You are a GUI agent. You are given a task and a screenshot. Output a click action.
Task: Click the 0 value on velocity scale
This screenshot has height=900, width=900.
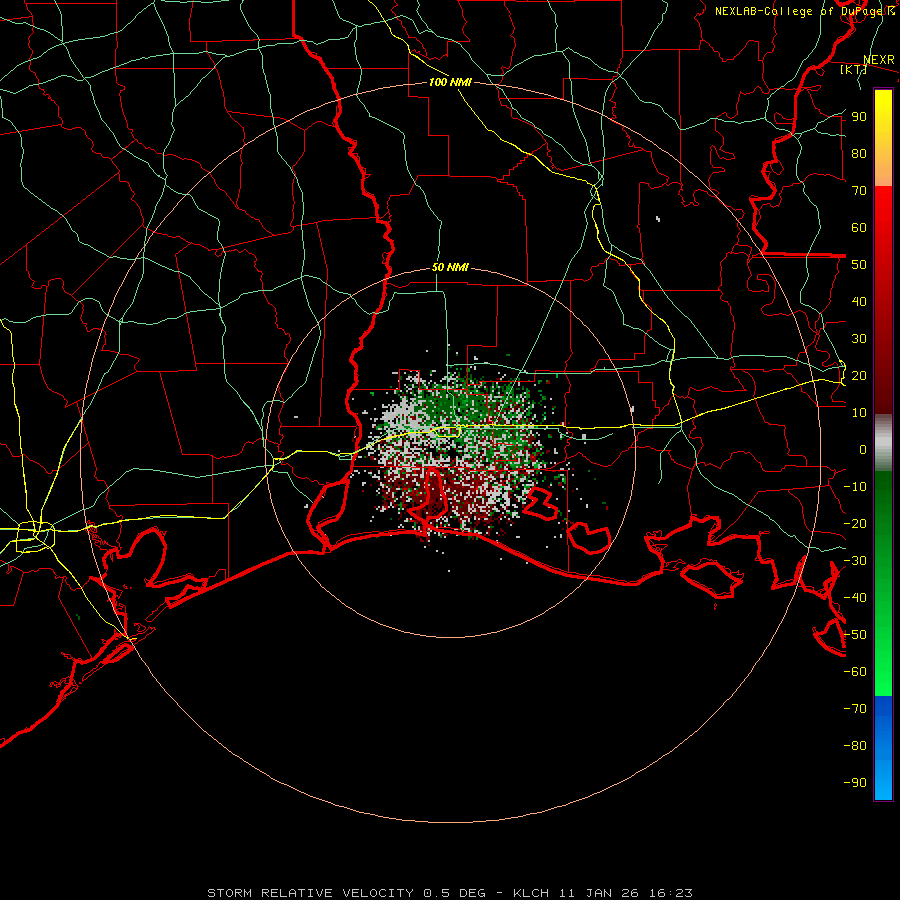click(863, 450)
